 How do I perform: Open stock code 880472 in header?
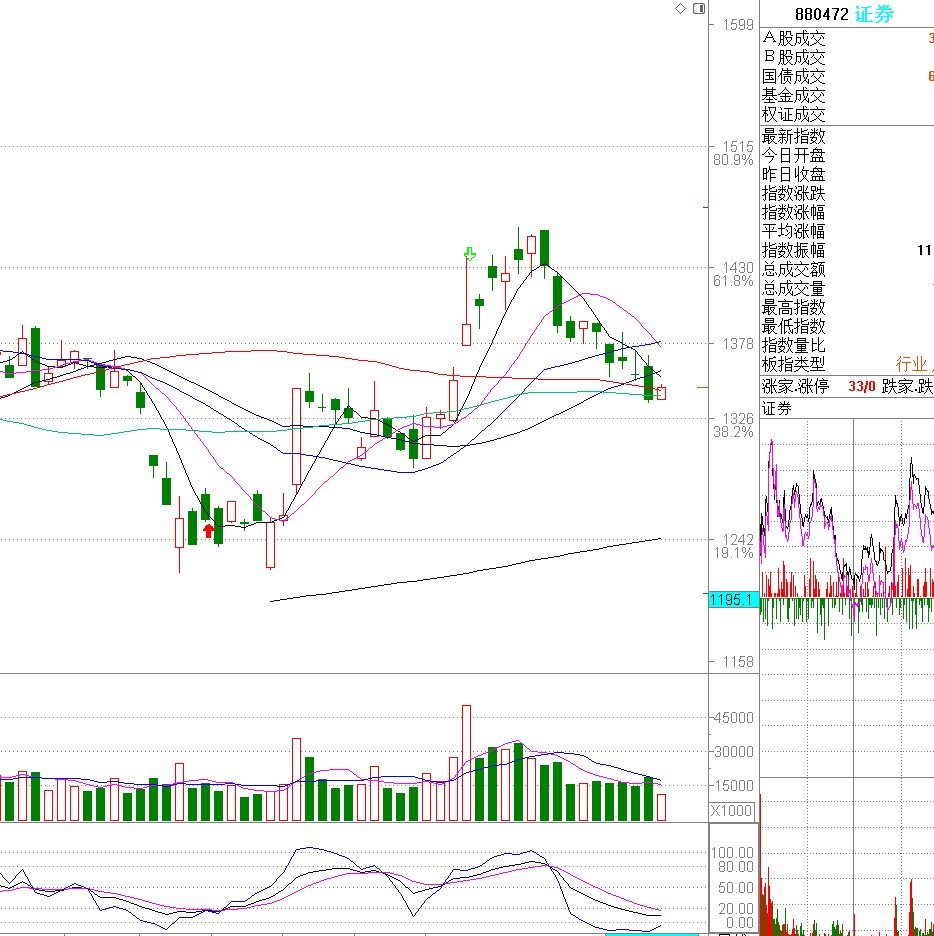tap(821, 14)
